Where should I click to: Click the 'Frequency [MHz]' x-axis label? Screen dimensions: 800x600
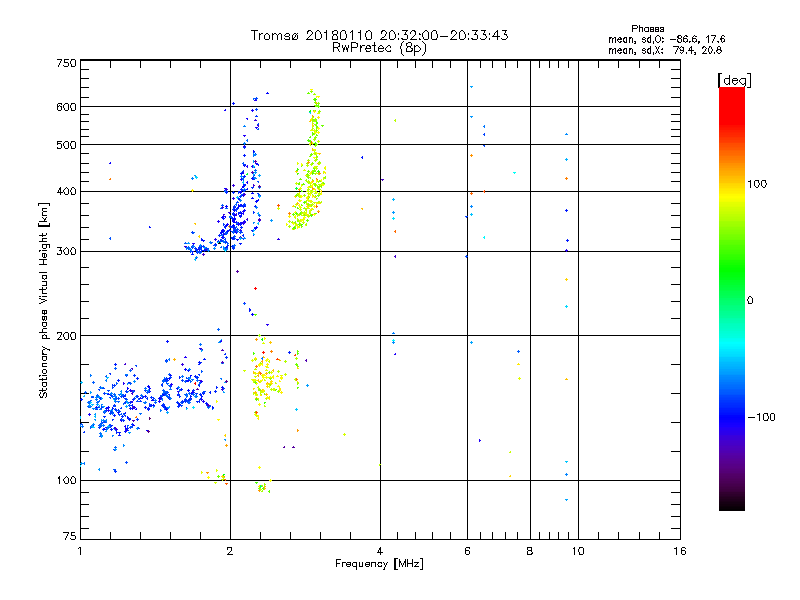[x=379, y=564]
